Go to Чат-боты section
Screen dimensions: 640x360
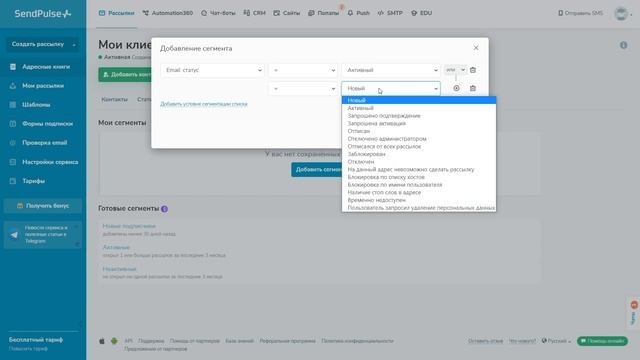218,13
